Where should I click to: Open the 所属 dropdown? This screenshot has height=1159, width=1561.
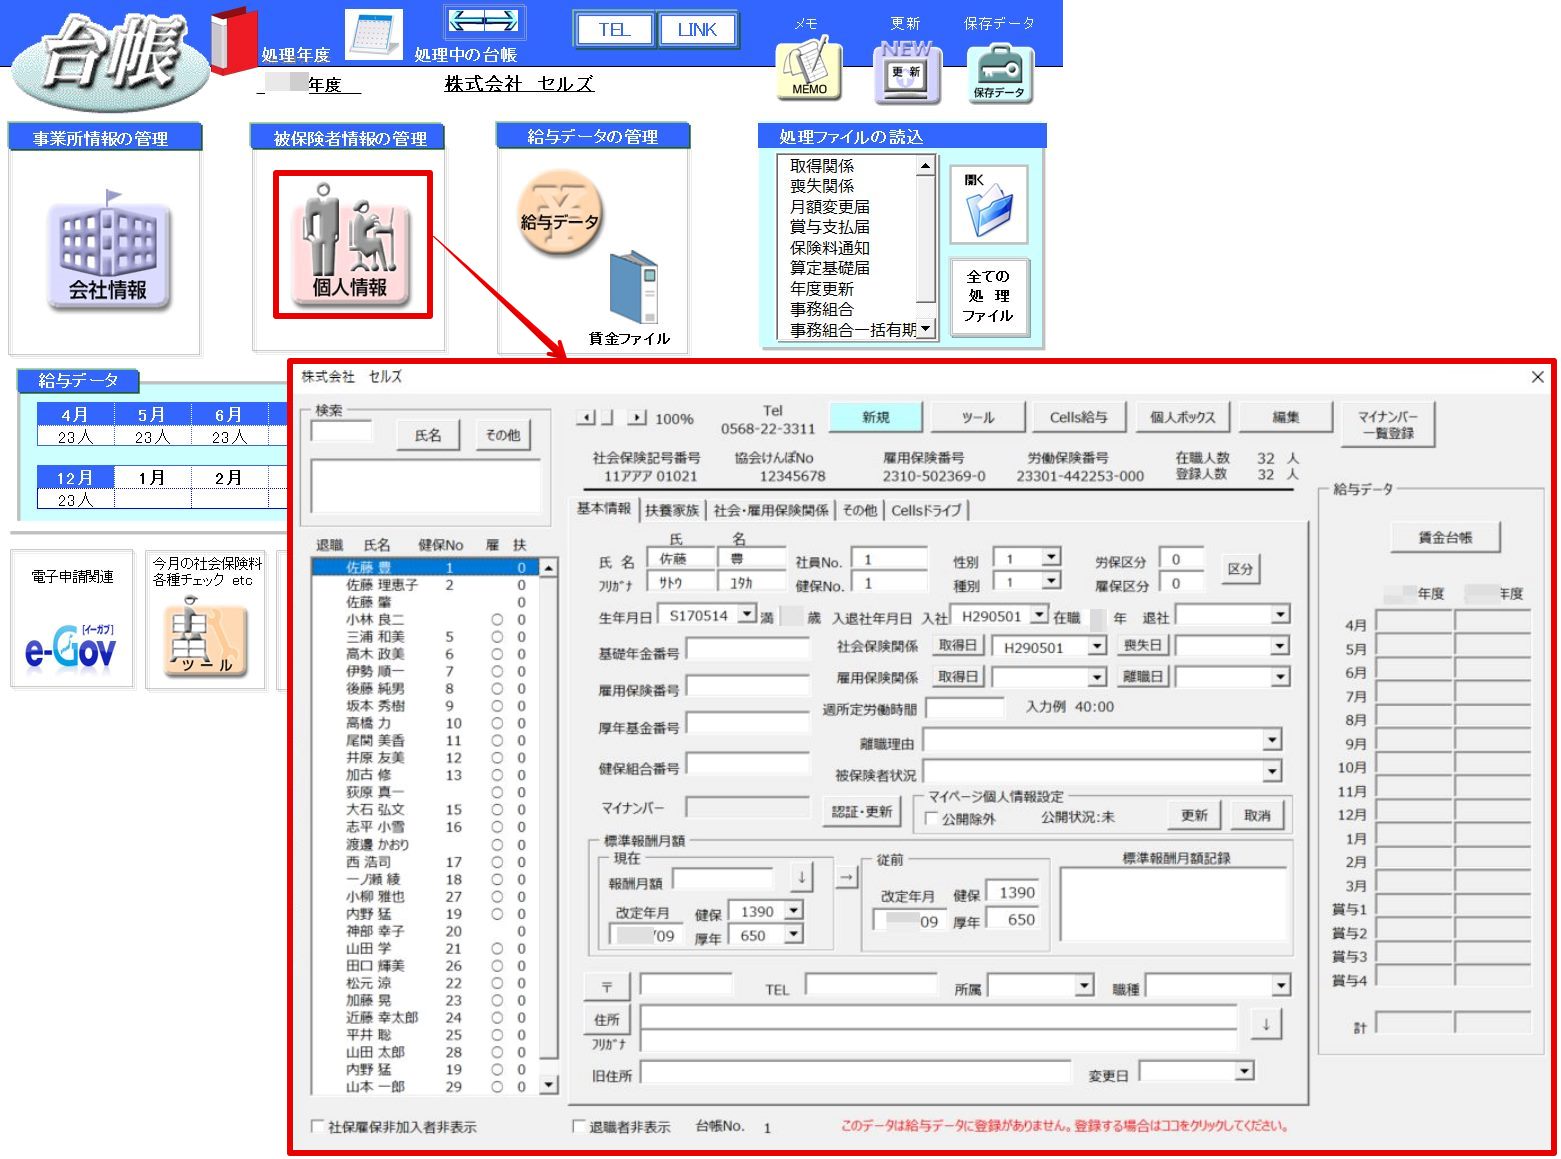tap(1084, 986)
